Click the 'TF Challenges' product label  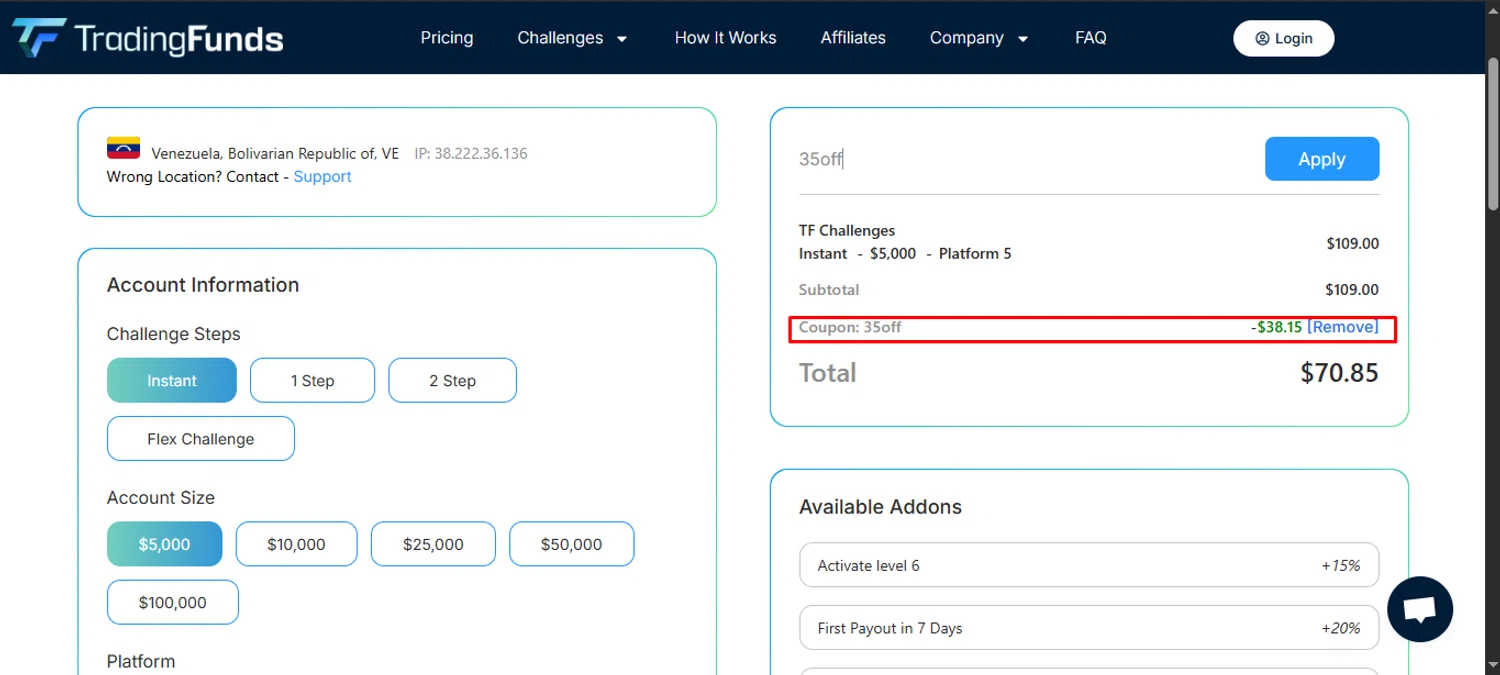[847, 231]
